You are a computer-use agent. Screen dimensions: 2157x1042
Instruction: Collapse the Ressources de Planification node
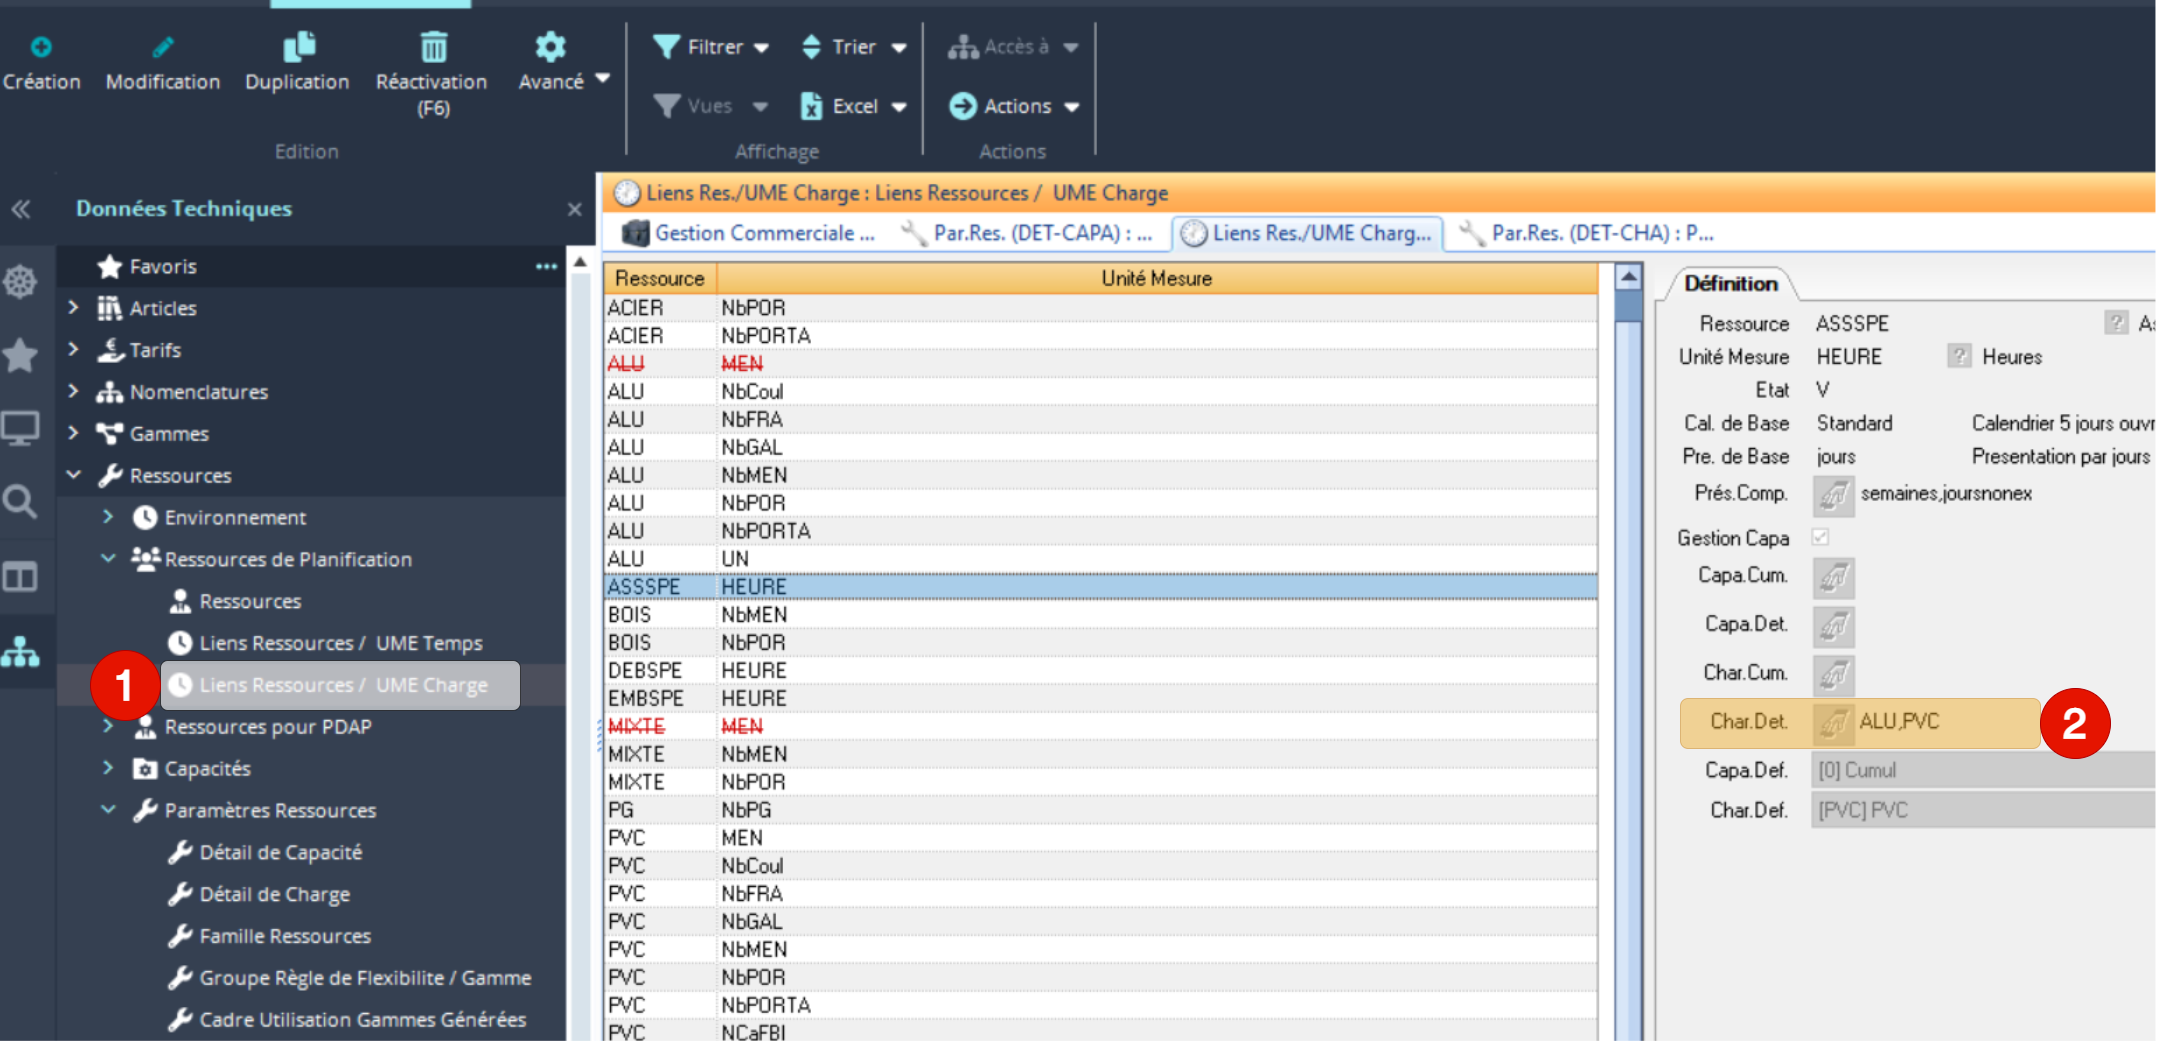[108, 559]
